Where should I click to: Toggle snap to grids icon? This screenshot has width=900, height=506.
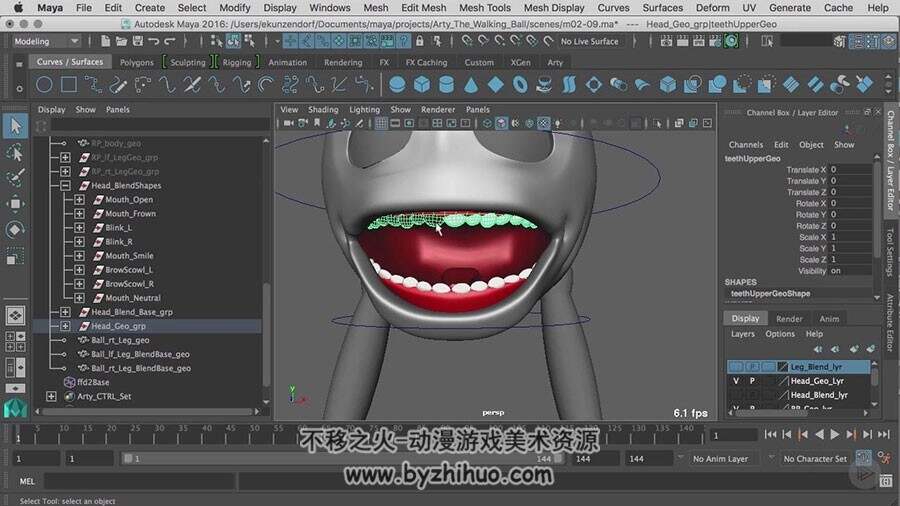[x=467, y=41]
